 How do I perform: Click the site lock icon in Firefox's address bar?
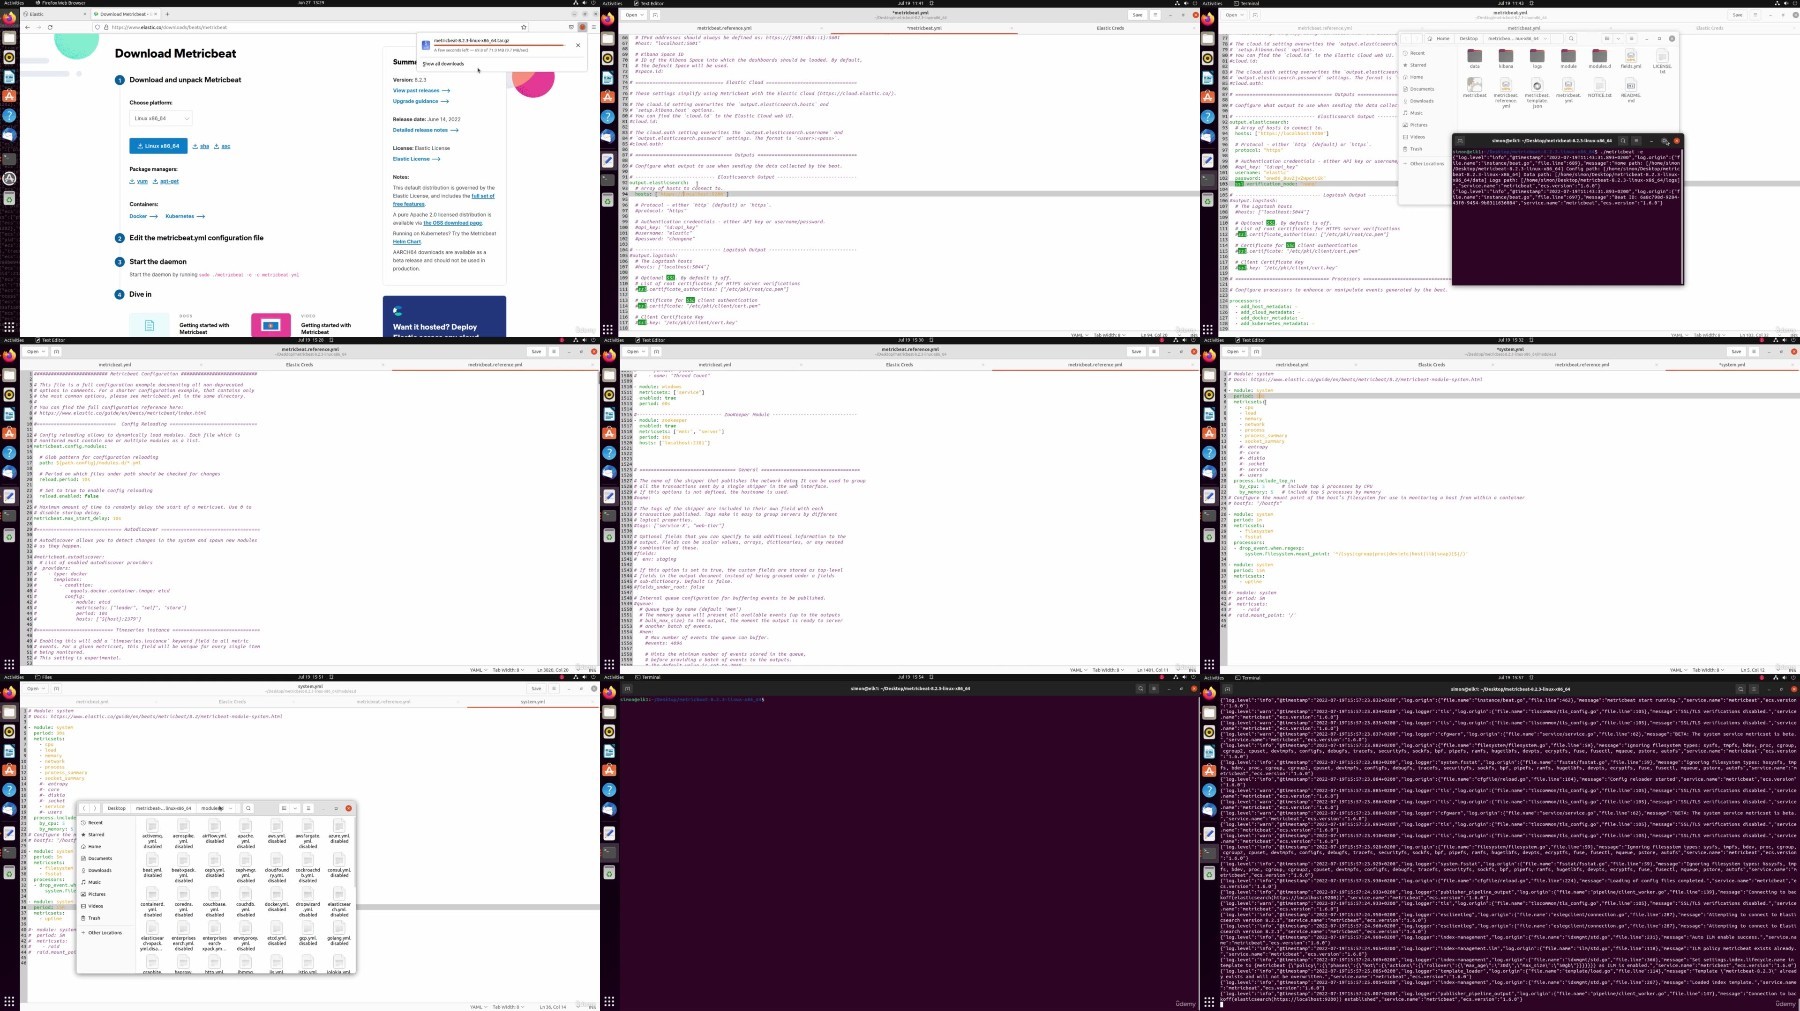[x=105, y=27]
